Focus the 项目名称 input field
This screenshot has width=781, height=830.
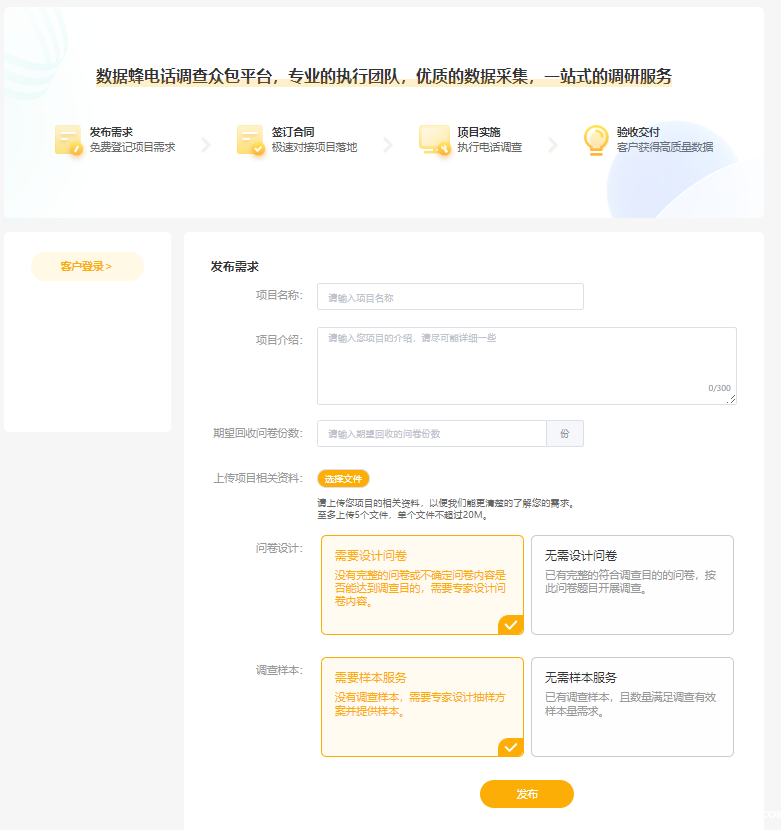click(450, 297)
